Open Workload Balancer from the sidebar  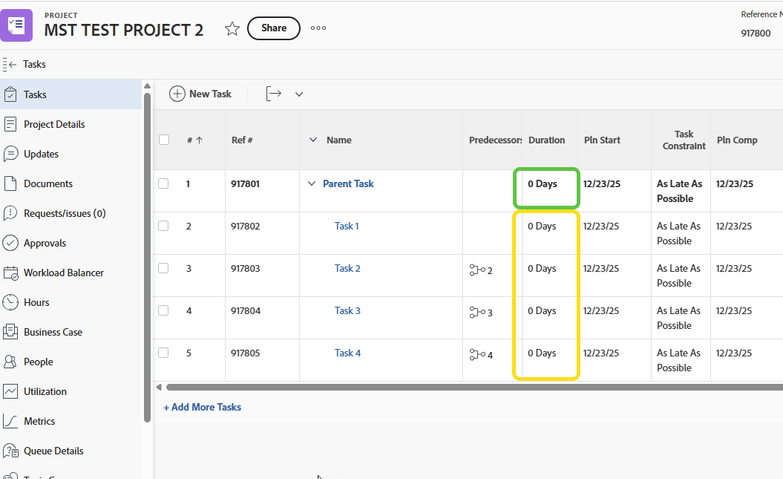click(63, 273)
